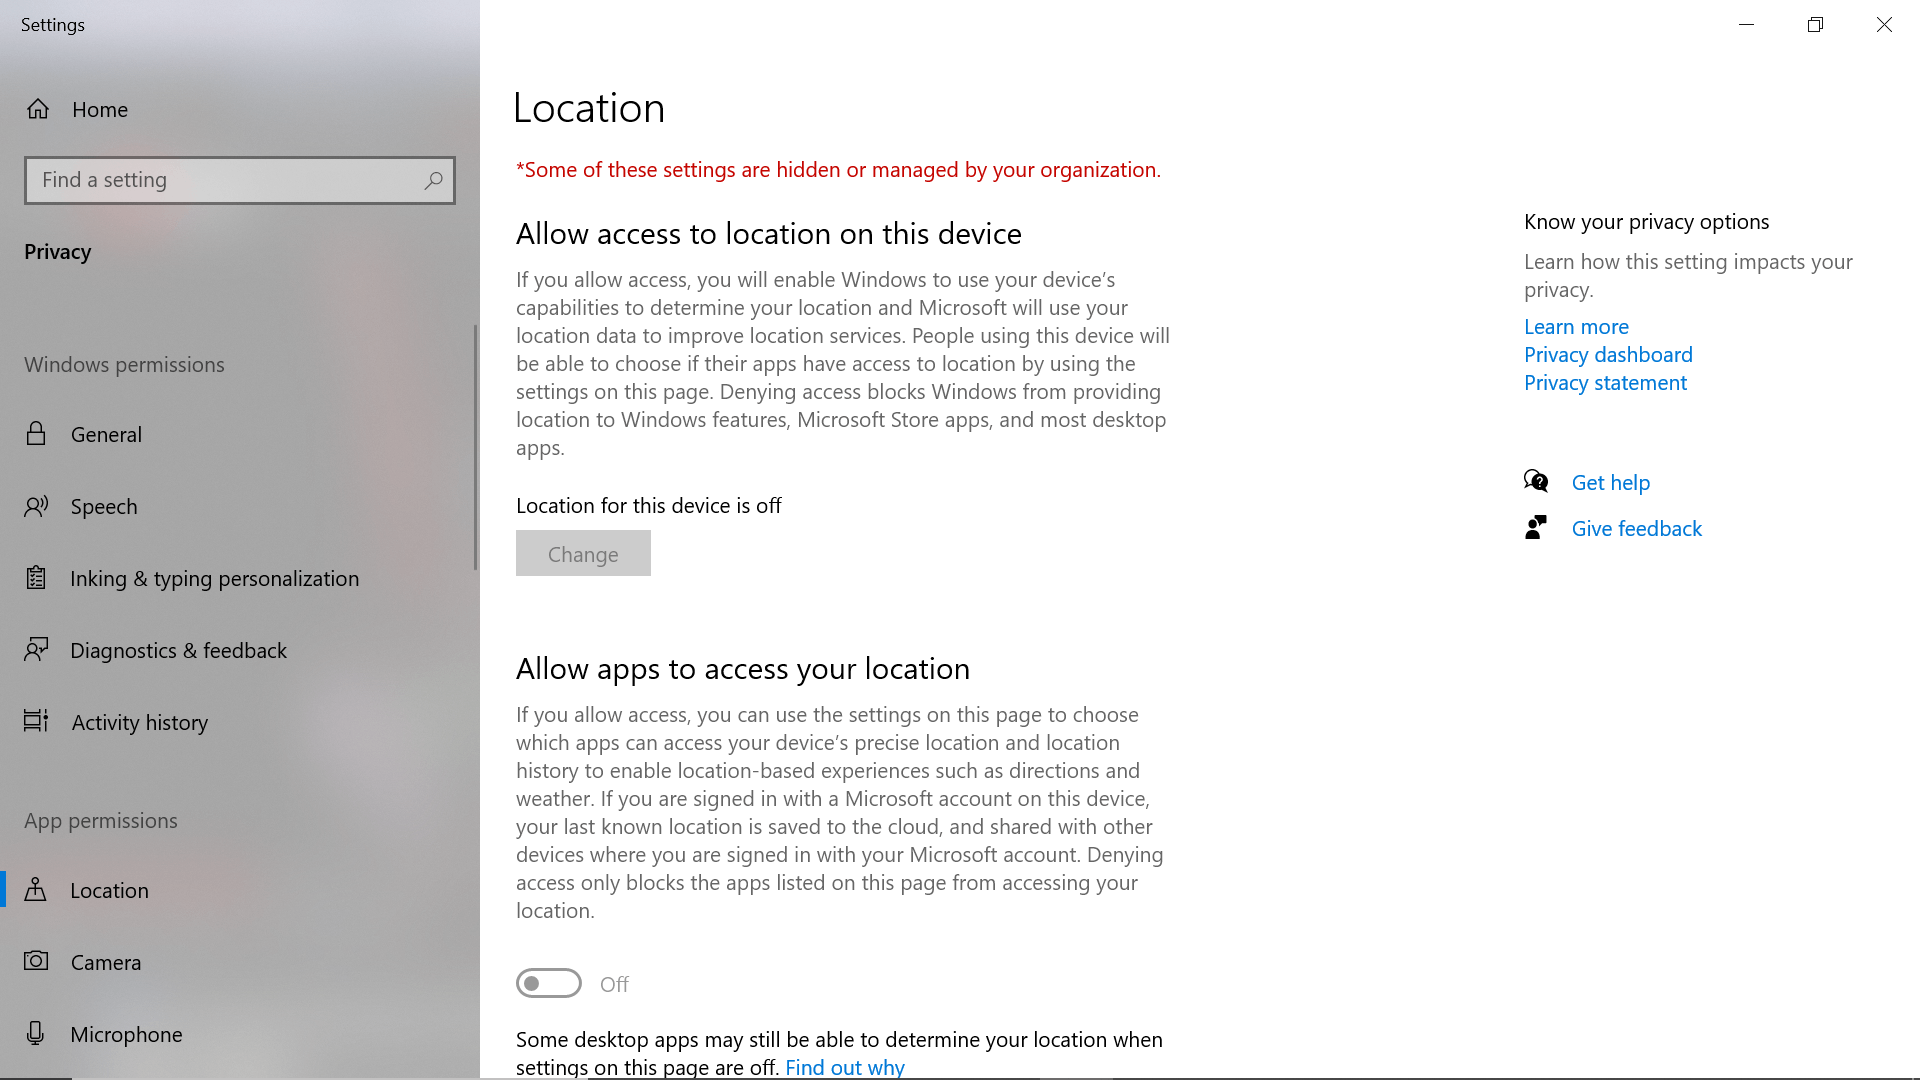Click the Find out why link
The width and height of the screenshot is (1920, 1080).
[x=845, y=1067]
